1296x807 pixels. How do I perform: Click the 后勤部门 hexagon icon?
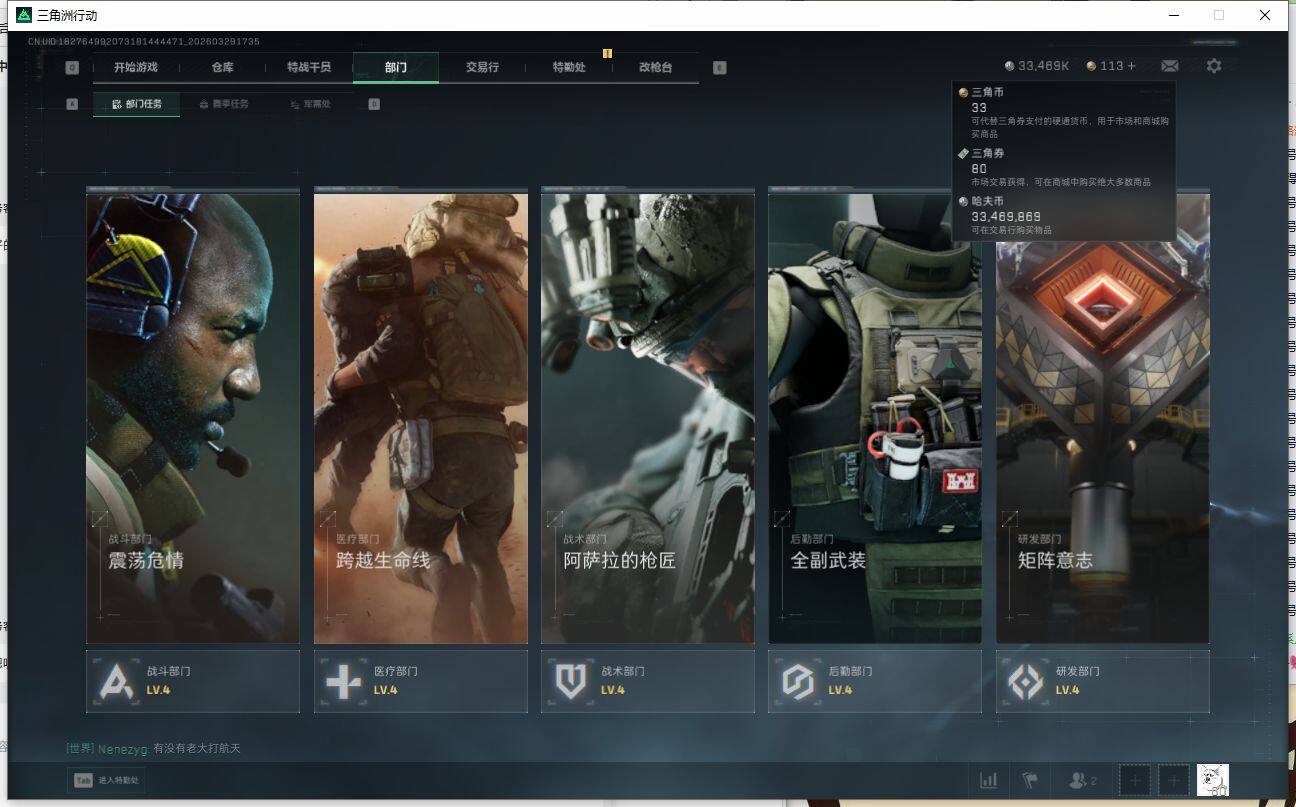pyautogui.click(x=797, y=682)
